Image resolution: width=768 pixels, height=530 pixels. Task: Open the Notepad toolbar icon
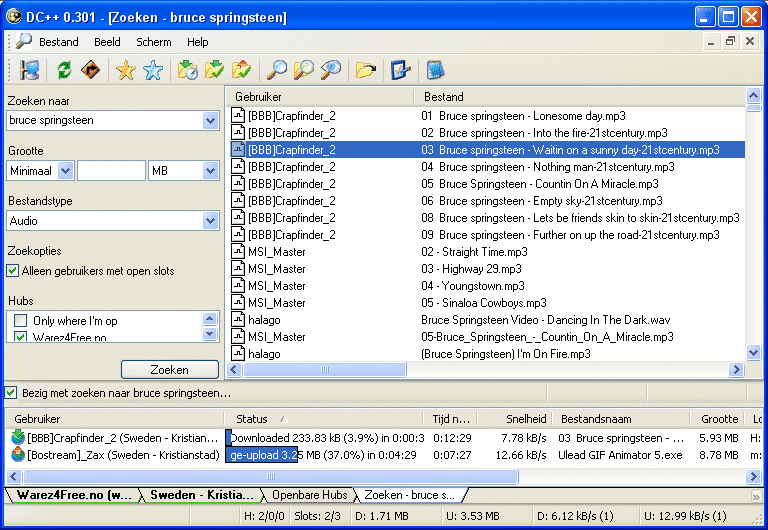435,70
